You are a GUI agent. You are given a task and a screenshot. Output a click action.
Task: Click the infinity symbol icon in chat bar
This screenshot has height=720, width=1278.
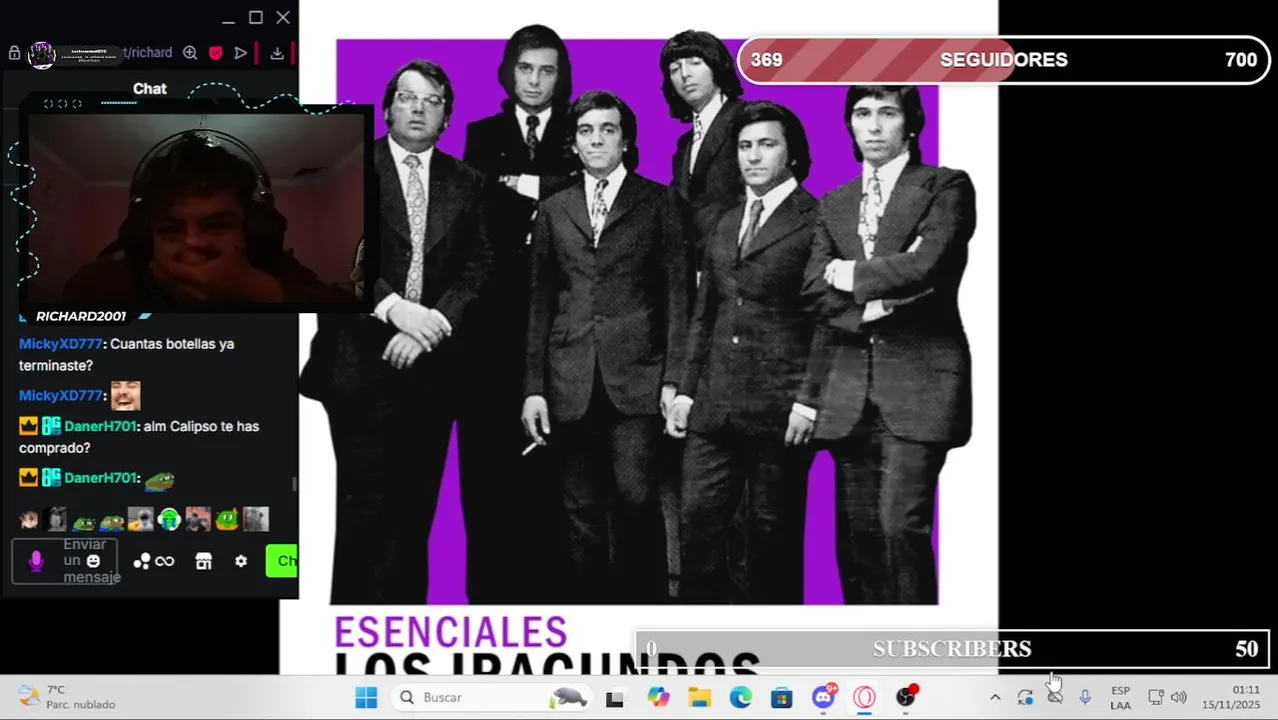coord(165,562)
